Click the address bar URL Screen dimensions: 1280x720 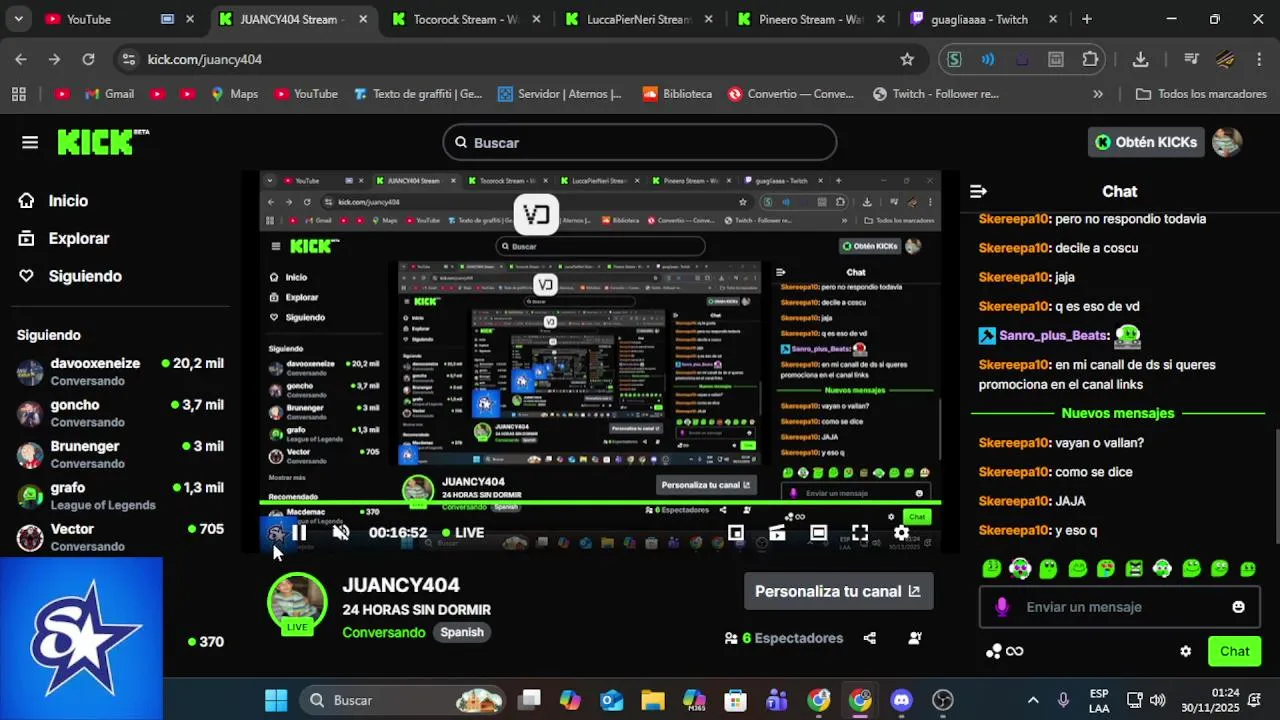[204, 59]
